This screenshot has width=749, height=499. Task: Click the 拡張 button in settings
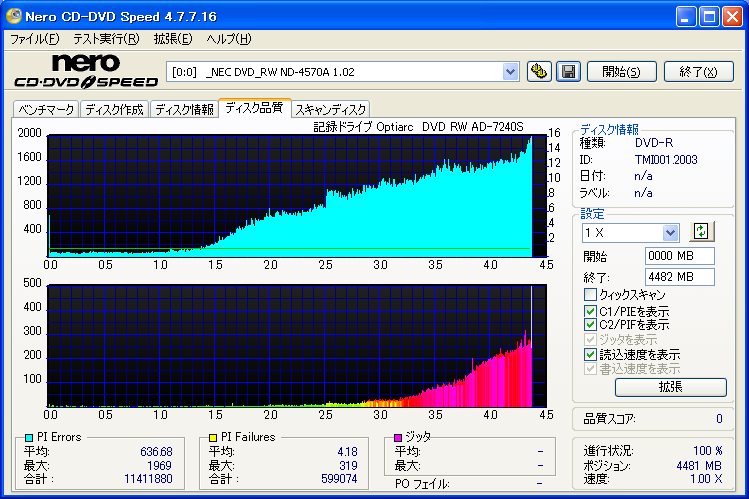[x=671, y=387]
